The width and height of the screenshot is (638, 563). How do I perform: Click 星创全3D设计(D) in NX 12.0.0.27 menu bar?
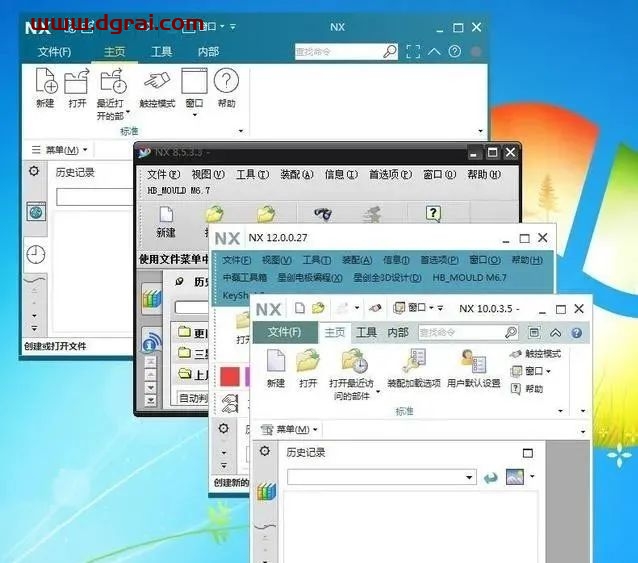click(x=387, y=277)
